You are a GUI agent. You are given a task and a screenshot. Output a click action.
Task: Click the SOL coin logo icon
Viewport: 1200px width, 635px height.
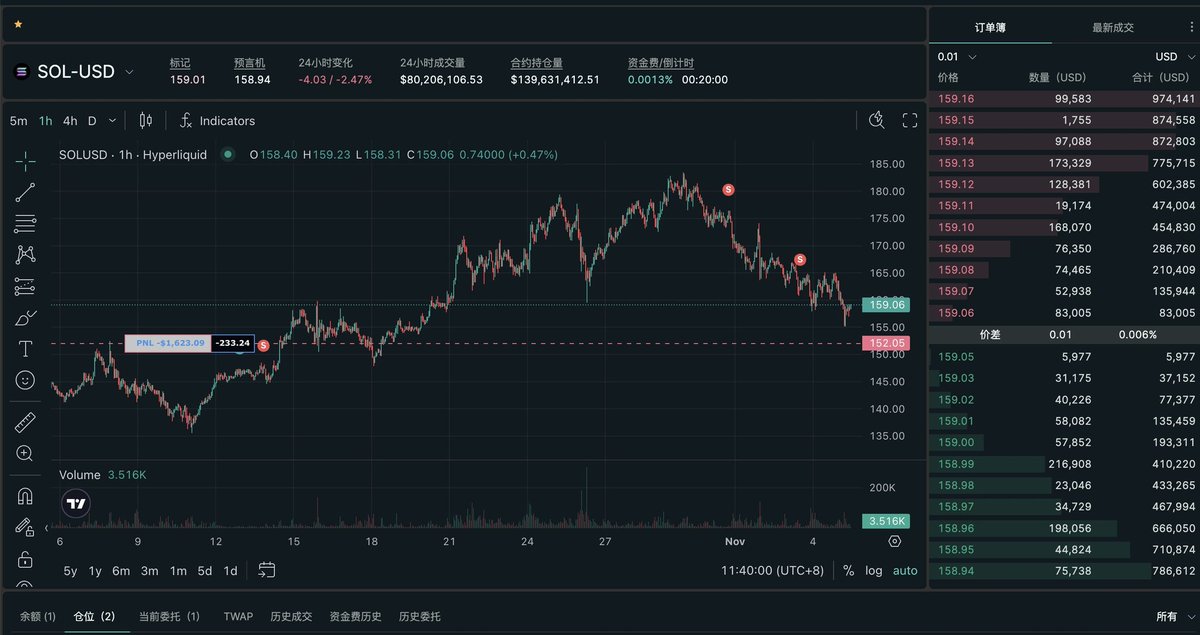(21, 71)
